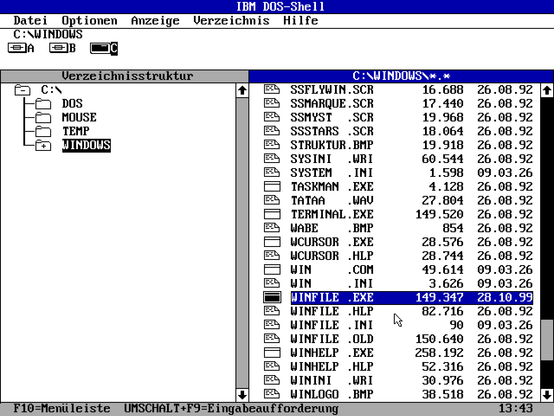The width and height of the screenshot is (554, 416).
Task: Click the DOS folder icon
Action: point(43,104)
